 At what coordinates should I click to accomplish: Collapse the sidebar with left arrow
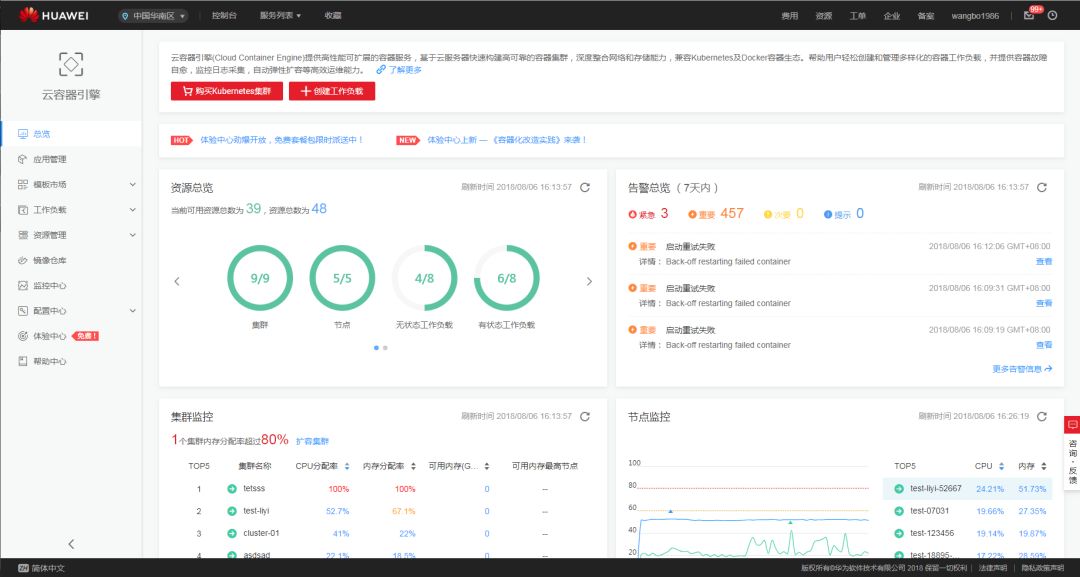(71, 544)
